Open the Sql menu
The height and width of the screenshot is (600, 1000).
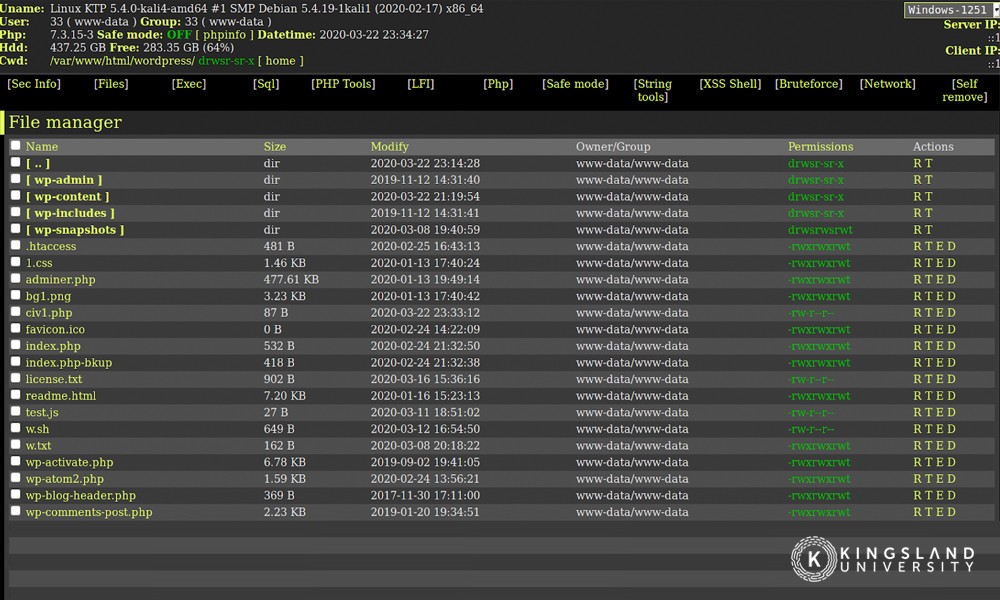click(x=266, y=84)
